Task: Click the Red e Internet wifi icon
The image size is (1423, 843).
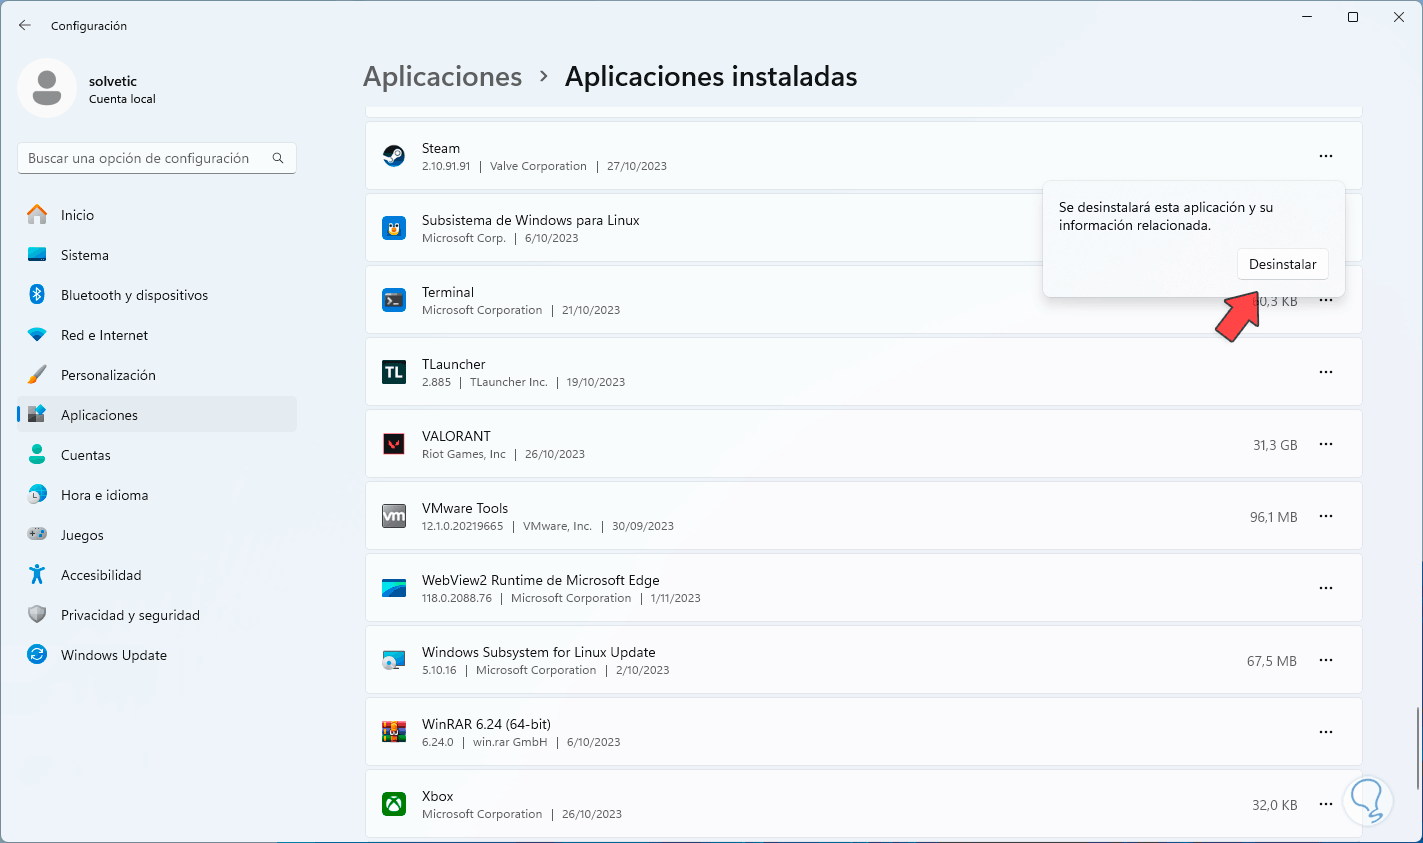Action: tap(37, 335)
